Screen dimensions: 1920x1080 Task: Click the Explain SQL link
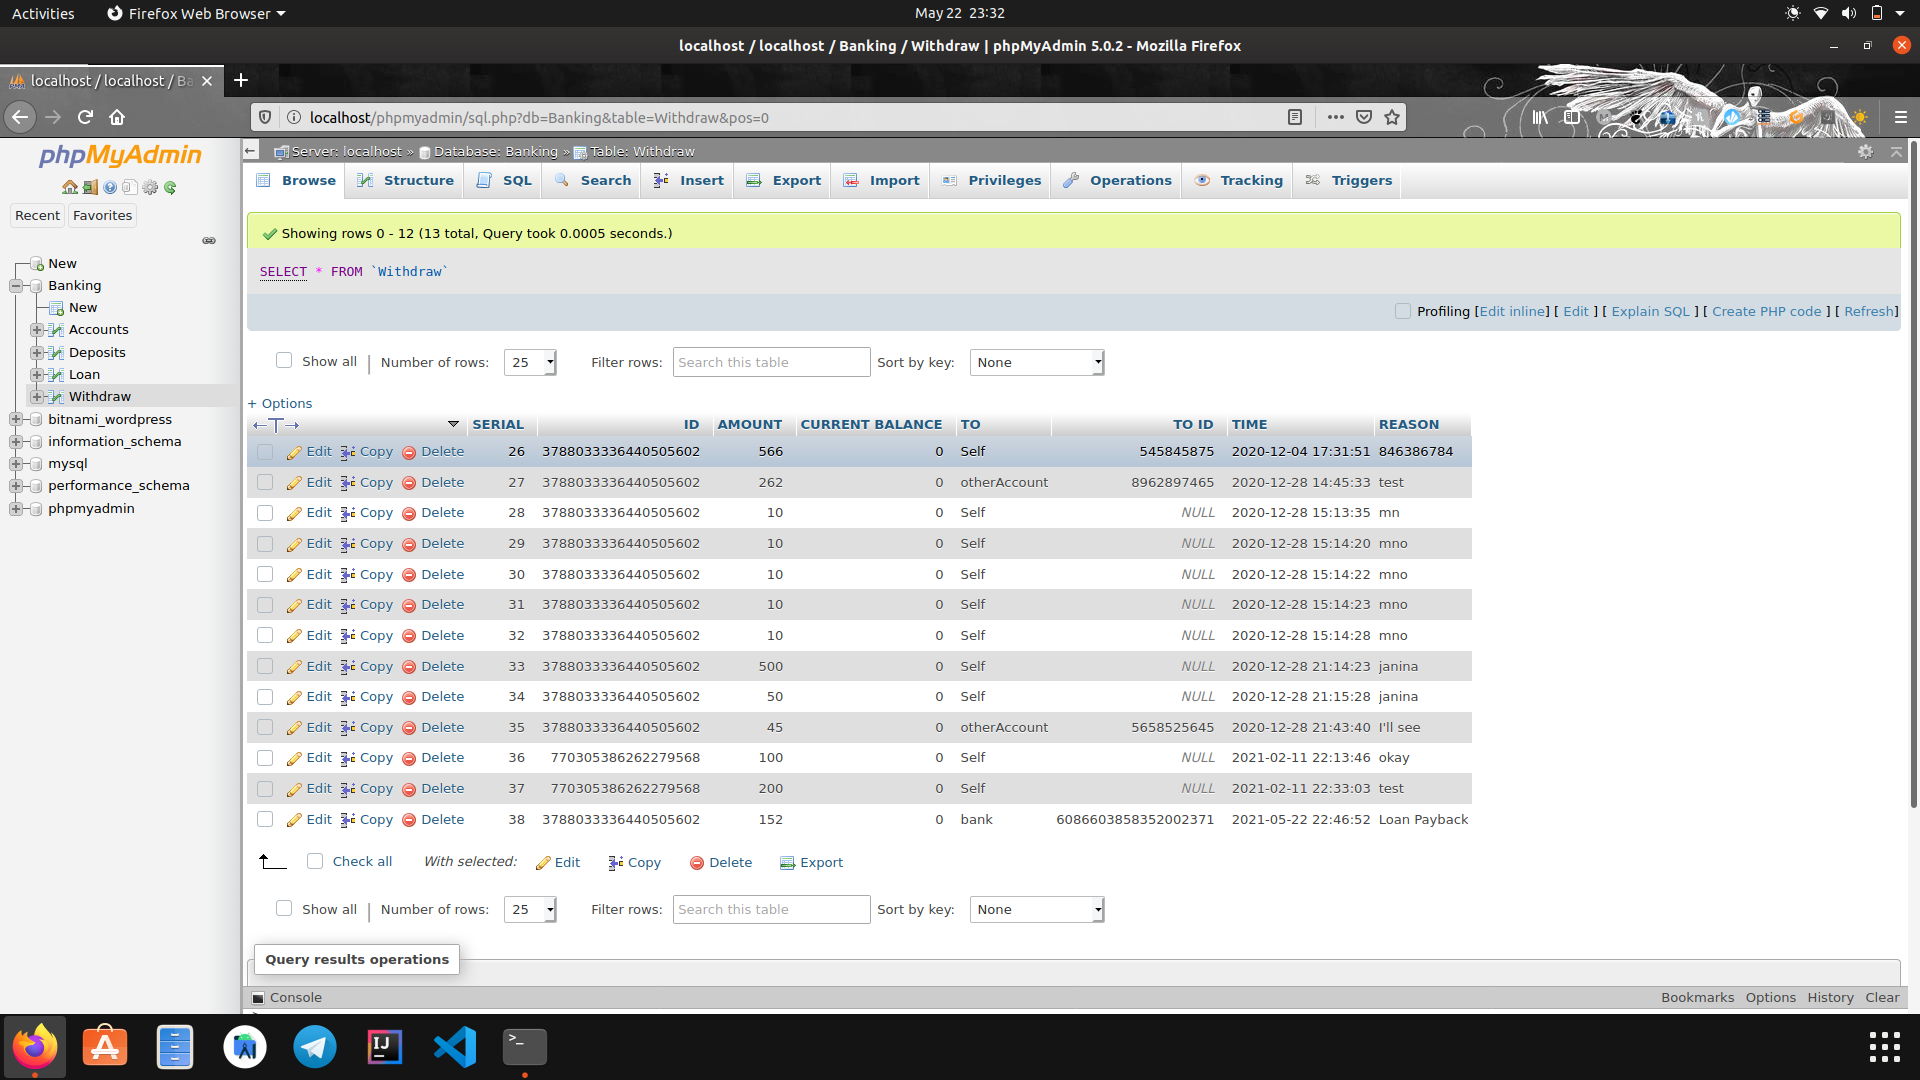pyautogui.click(x=1650, y=311)
